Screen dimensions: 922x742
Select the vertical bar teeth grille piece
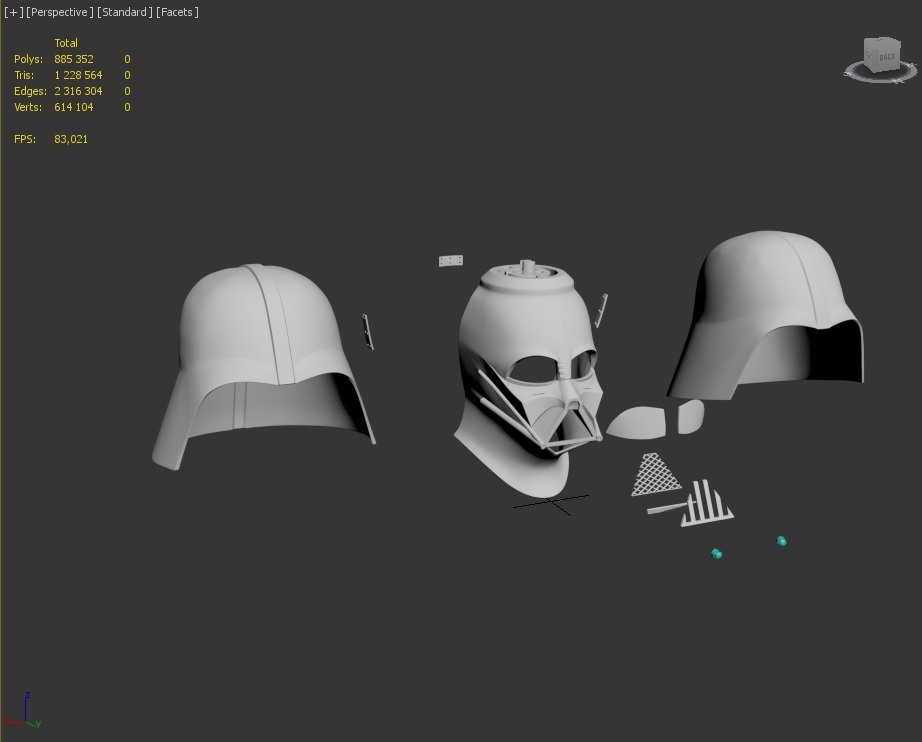(708, 505)
